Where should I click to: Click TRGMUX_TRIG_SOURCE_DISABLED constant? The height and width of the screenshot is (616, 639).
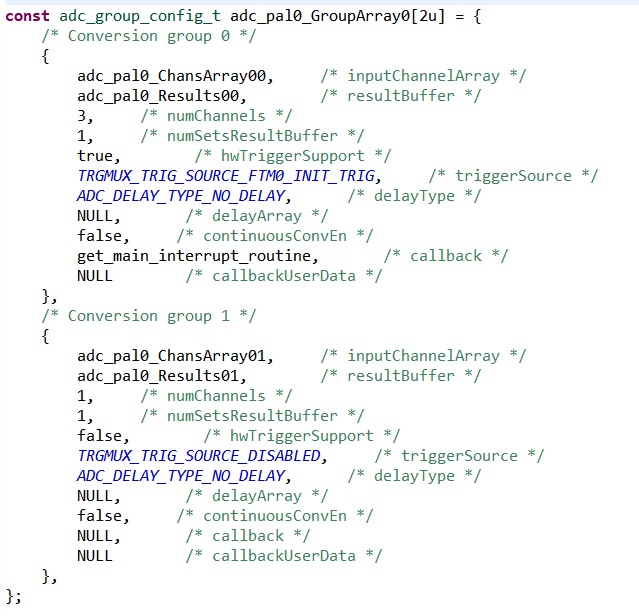[199, 456]
